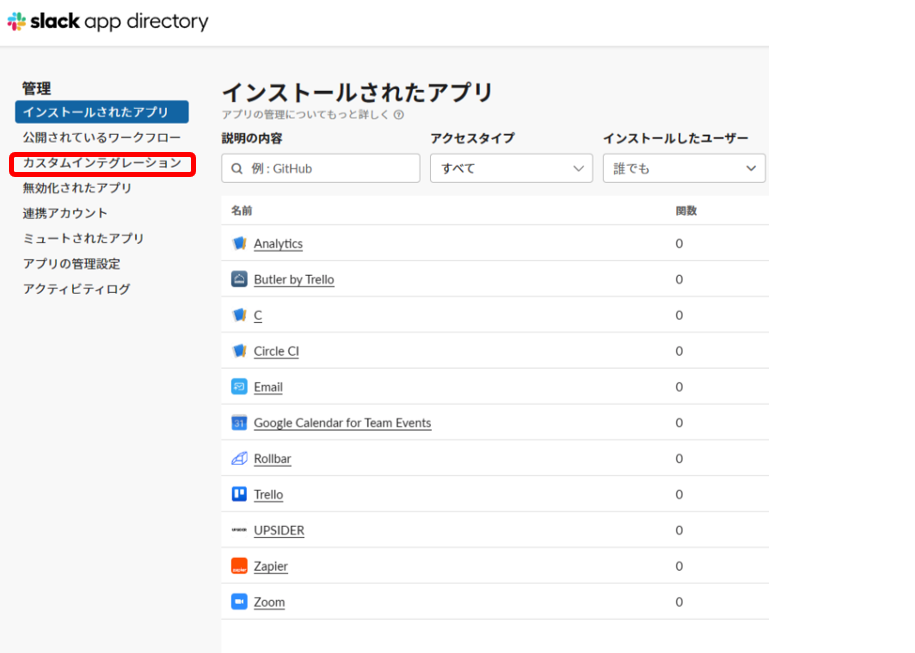The width and height of the screenshot is (915, 653).
Task: Click the slack app directory title
Action: click(x=119, y=22)
